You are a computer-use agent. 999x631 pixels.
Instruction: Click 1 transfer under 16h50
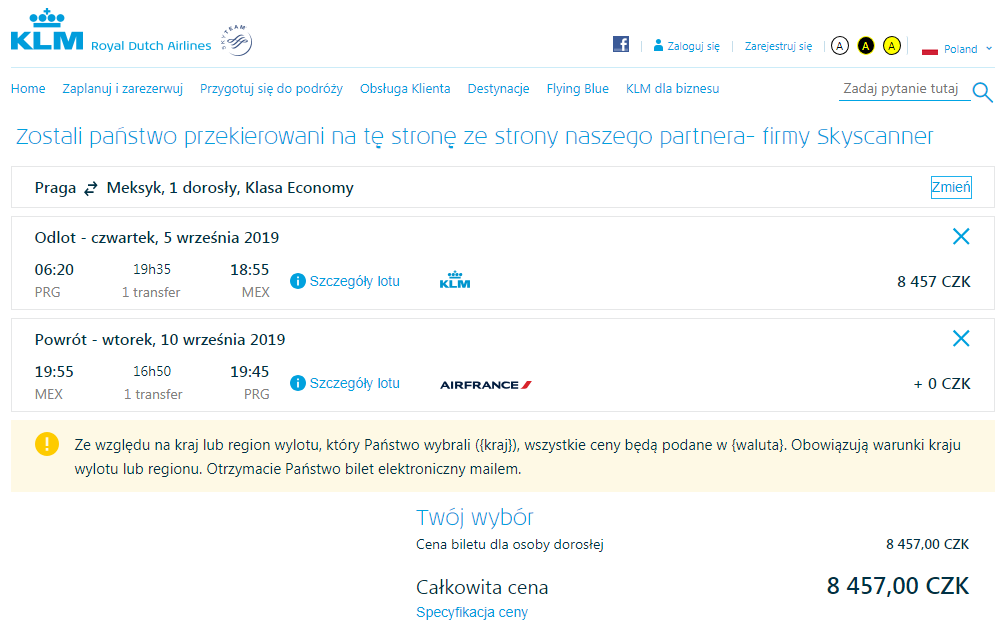pos(153,395)
